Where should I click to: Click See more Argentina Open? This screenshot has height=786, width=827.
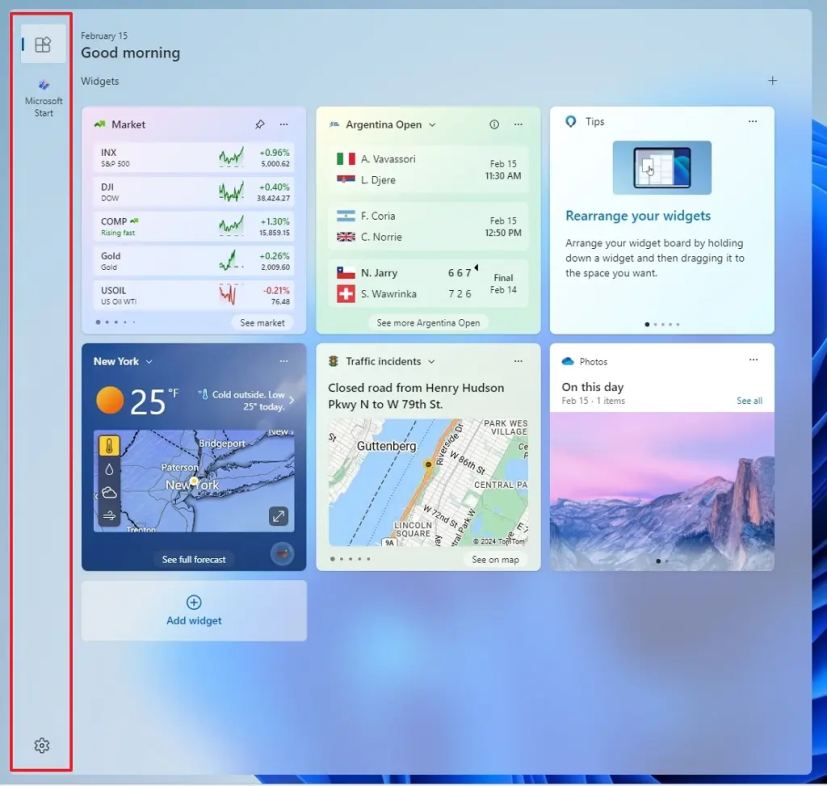427,323
